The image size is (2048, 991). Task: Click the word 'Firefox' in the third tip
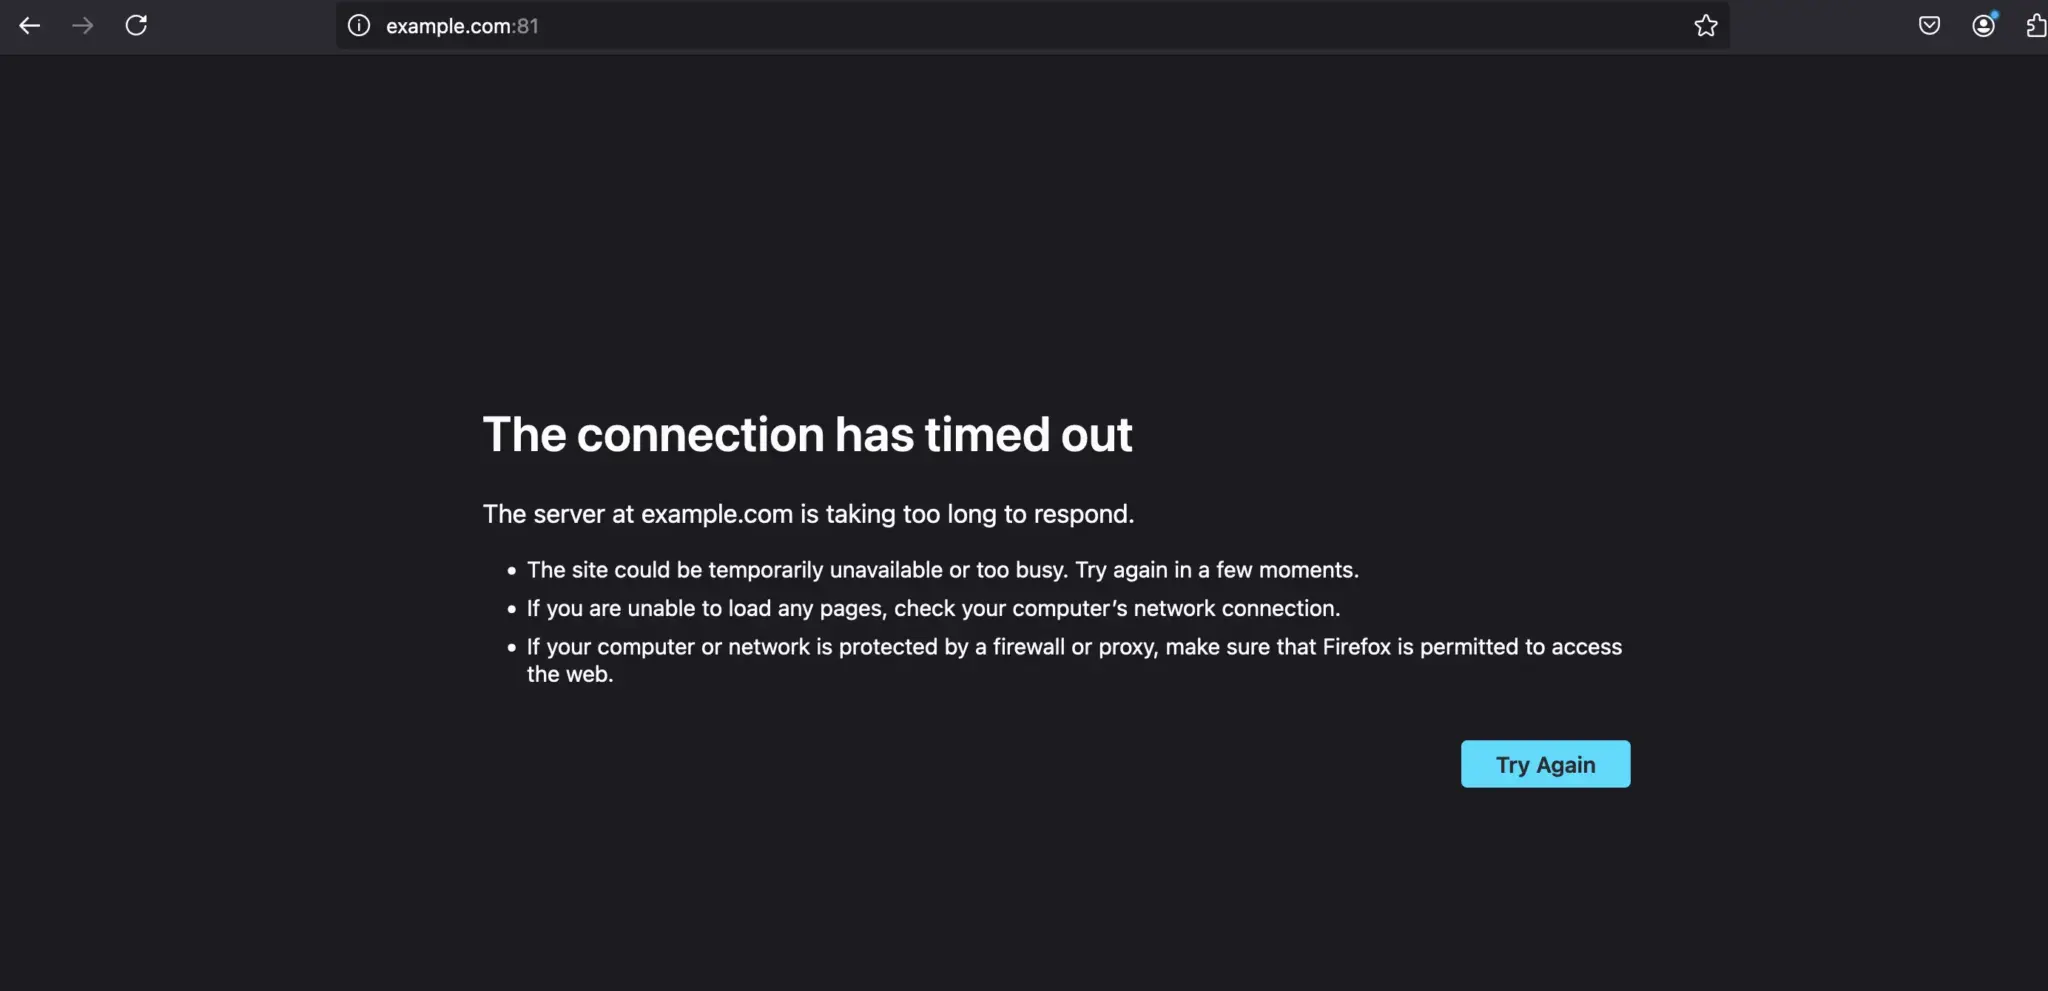[x=1356, y=647]
